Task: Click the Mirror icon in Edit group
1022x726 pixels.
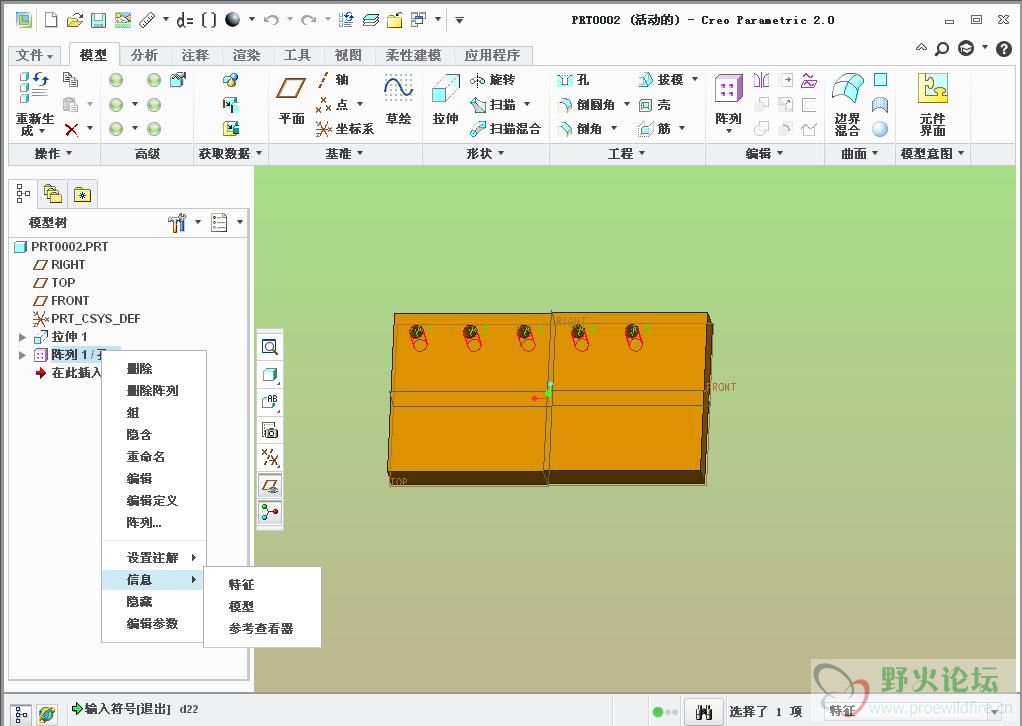Action: 761,80
